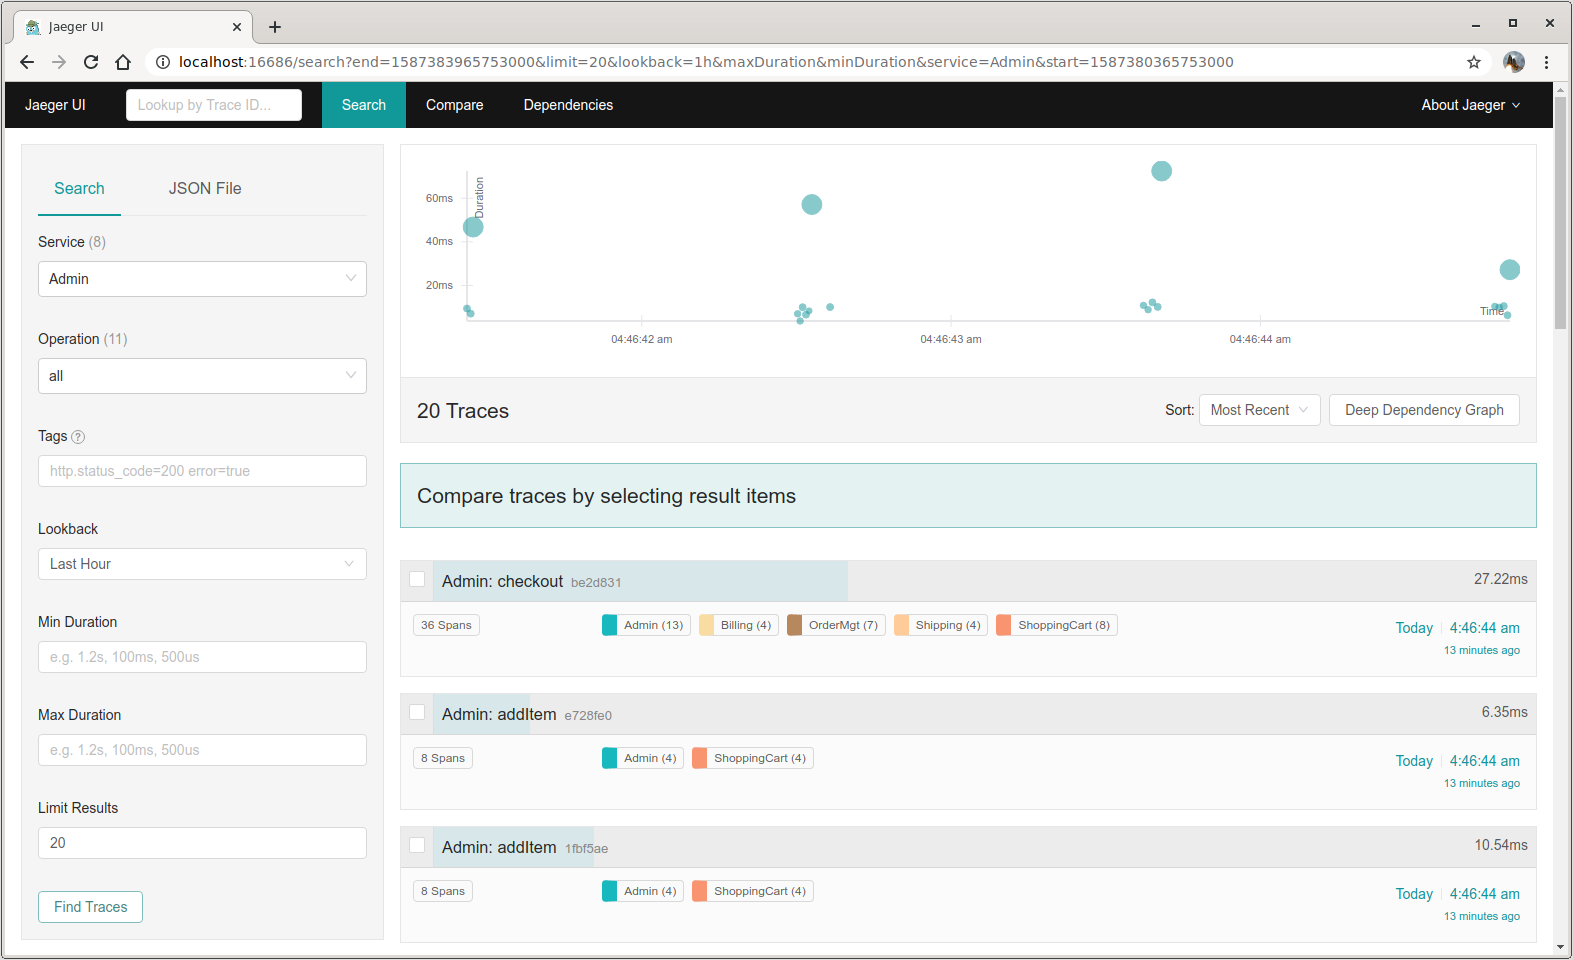Open the Service dropdown showing Admin

202,279
